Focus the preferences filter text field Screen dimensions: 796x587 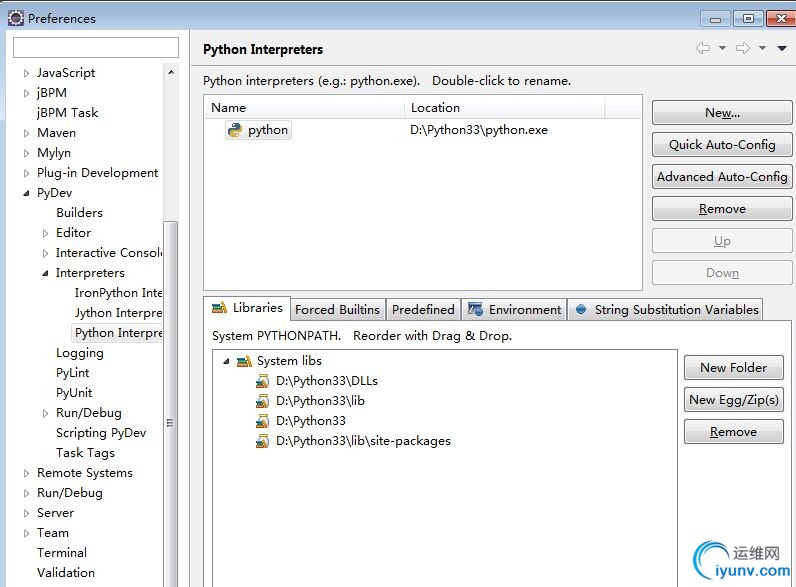pyautogui.click(x=96, y=48)
